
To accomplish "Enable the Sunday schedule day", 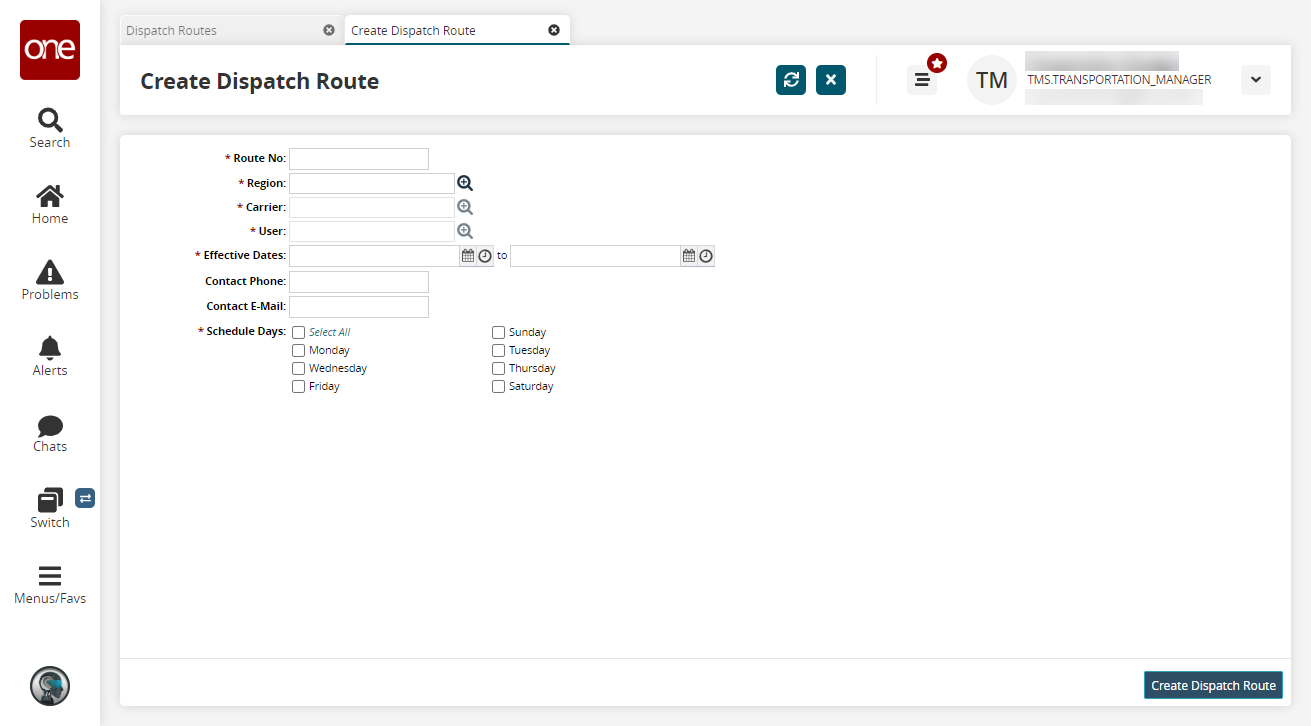I will (498, 332).
